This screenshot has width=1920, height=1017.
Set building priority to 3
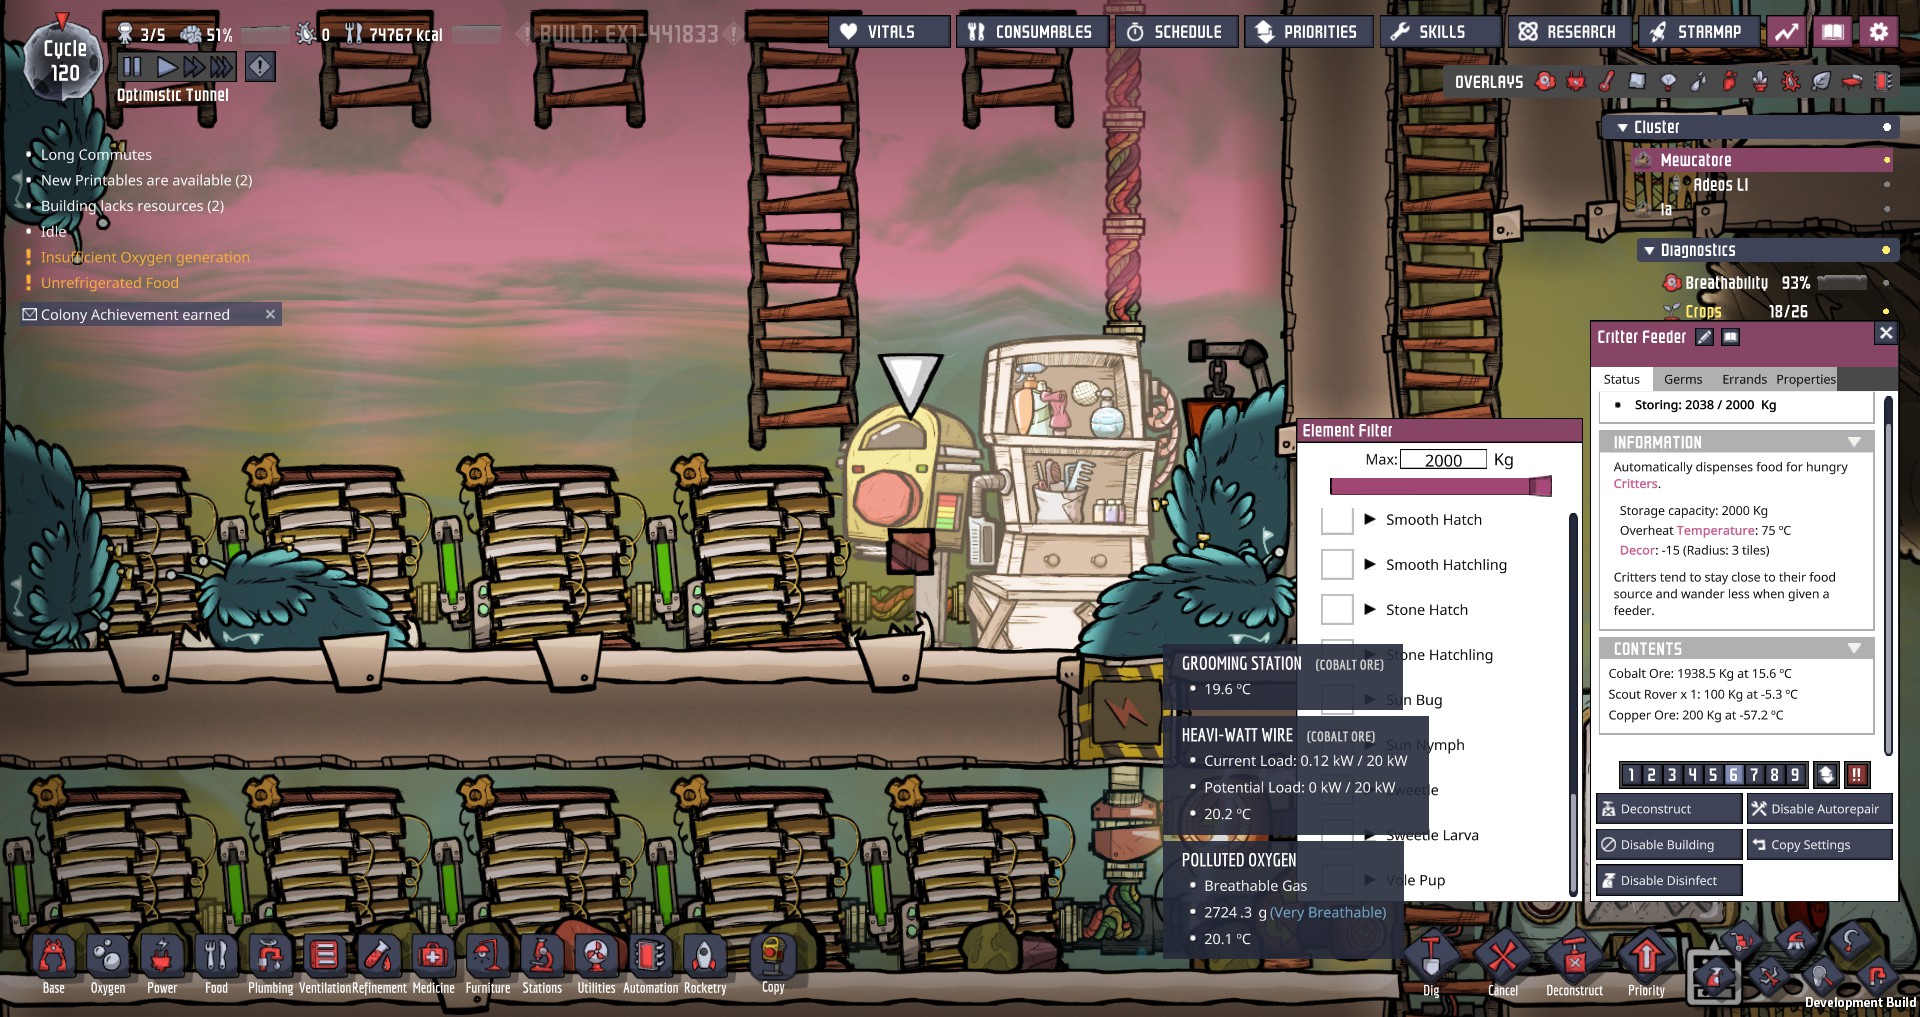click(1672, 775)
